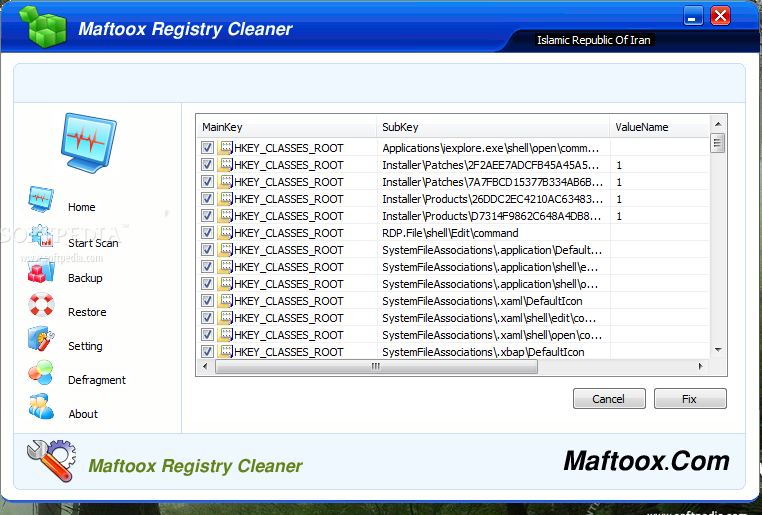762x515 pixels.
Task: Click the Defragment colored spheres icon
Action: click(41, 373)
